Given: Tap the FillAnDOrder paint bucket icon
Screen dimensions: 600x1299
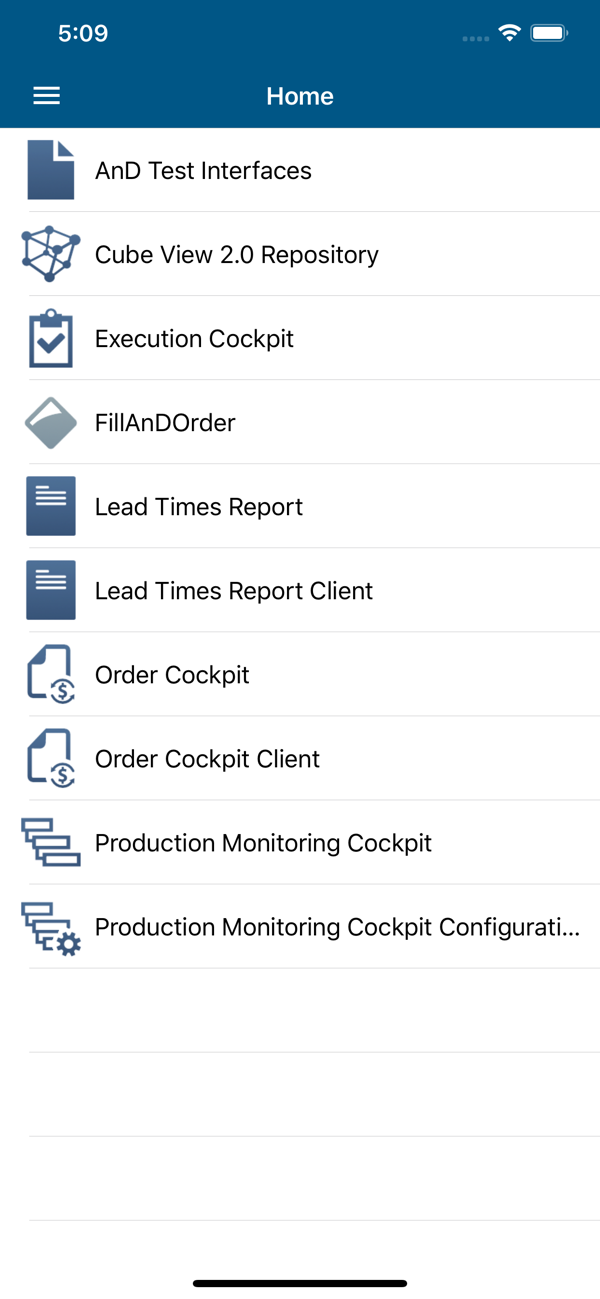Looking at the screenshot, I should coord(51,423).
